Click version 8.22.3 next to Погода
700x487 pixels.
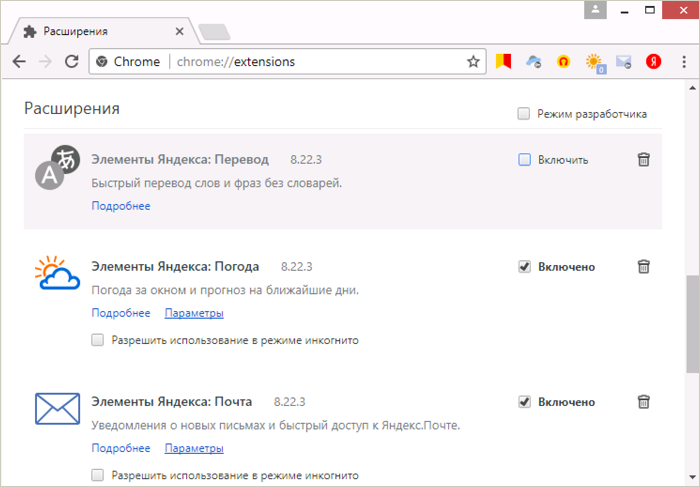(x=296, y=267)
